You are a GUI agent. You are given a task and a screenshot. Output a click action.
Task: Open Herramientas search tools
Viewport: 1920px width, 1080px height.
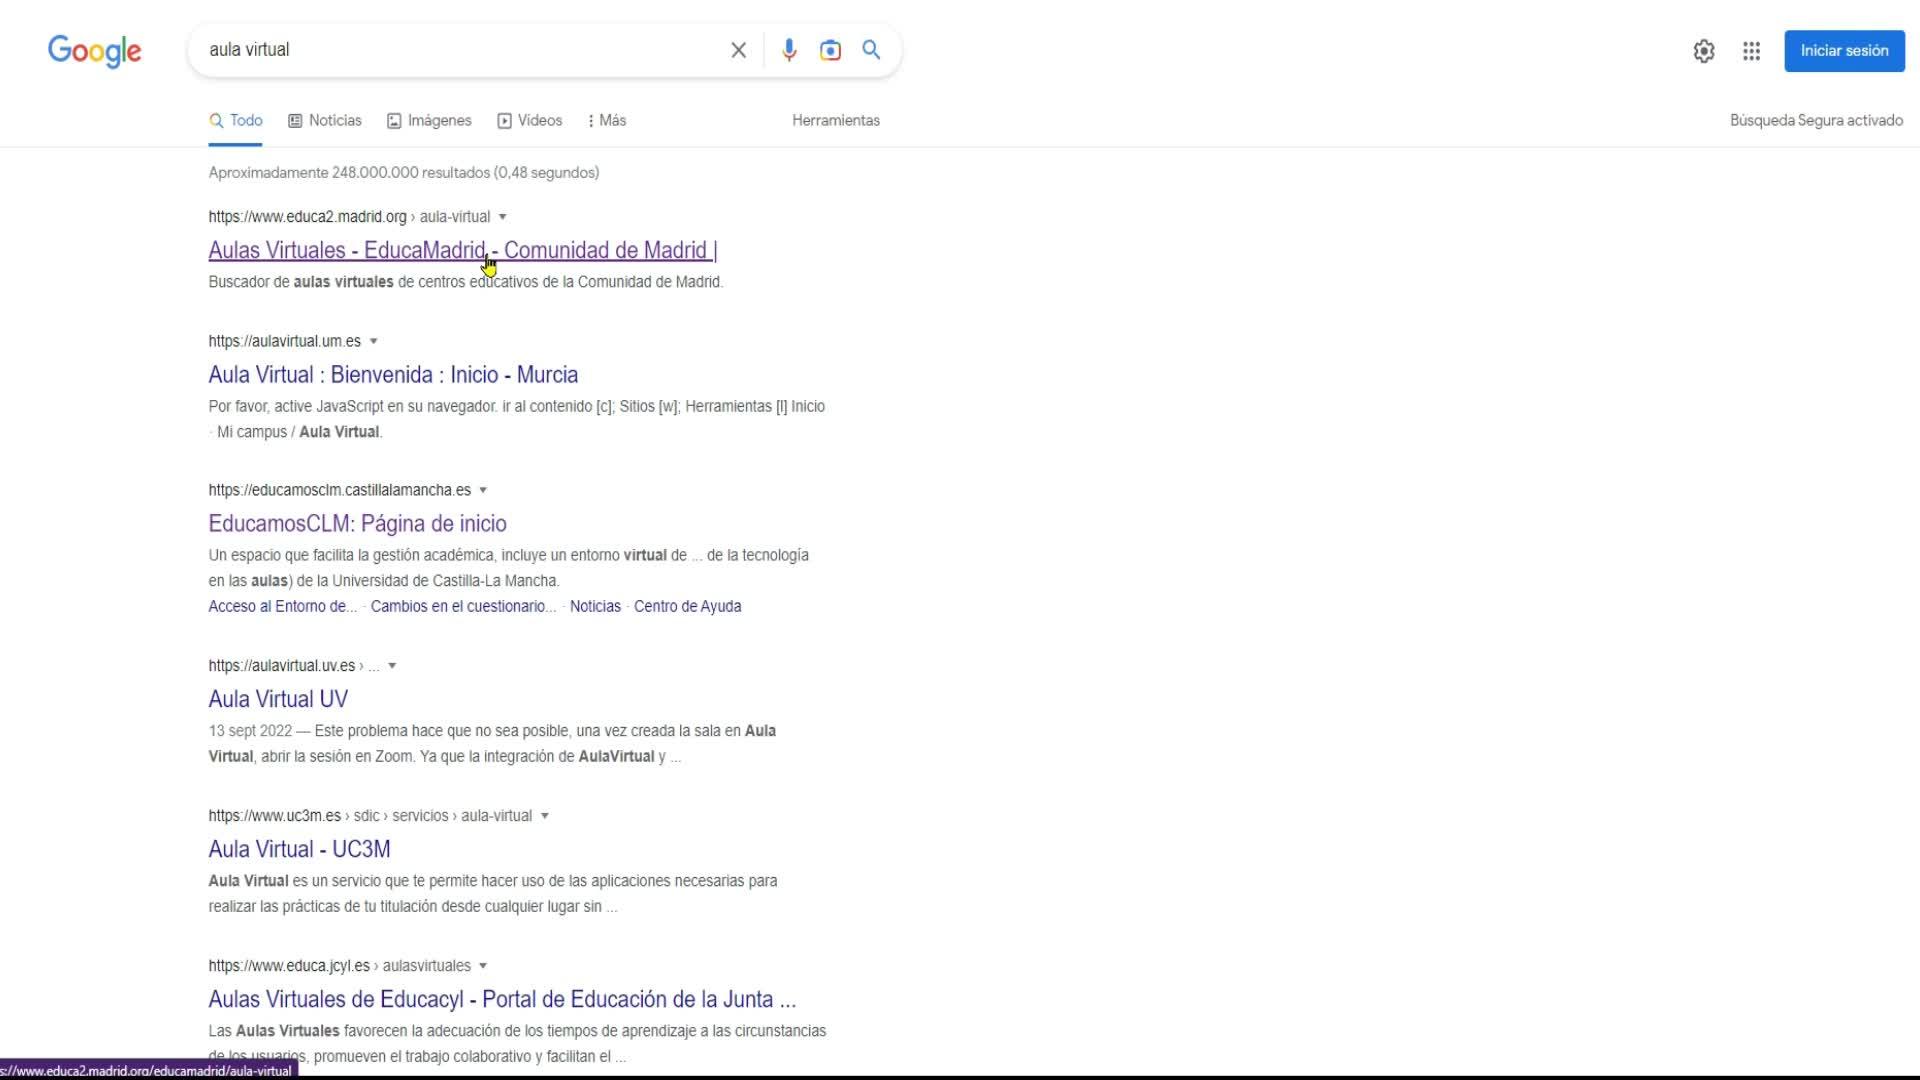836,121
